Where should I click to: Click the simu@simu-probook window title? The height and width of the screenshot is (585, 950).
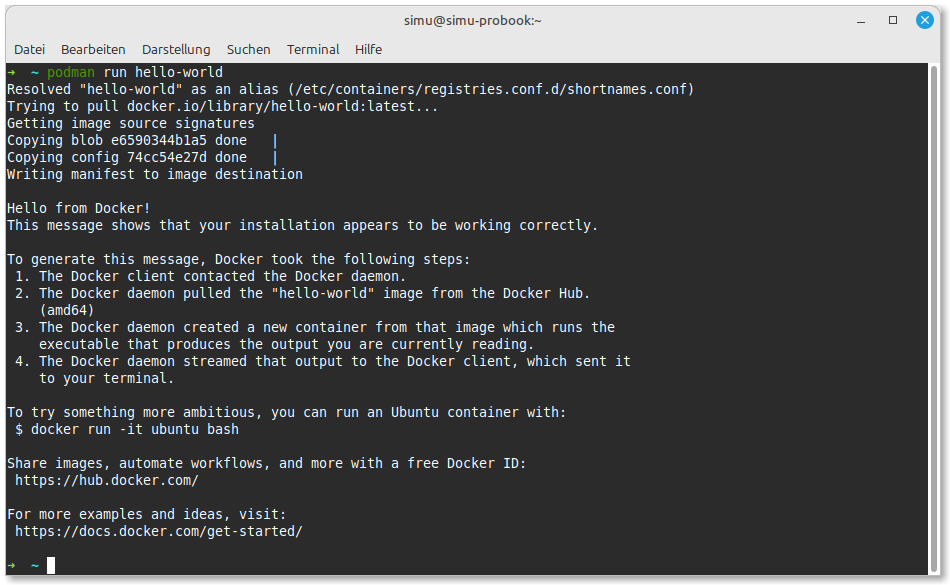(474, 20)
